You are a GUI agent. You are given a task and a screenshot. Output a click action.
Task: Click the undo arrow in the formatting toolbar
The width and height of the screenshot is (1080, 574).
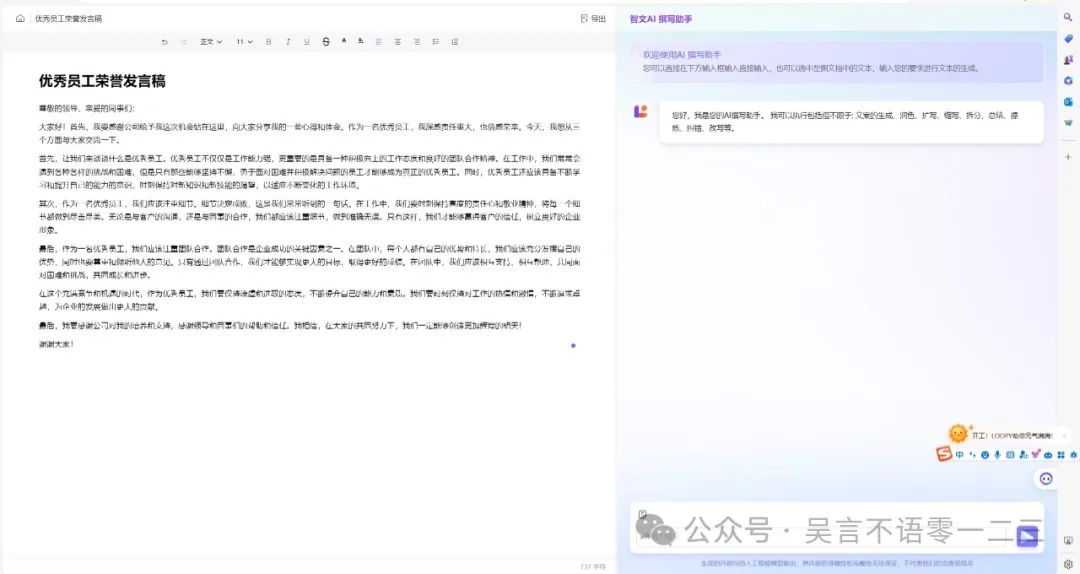coord(164,42)
